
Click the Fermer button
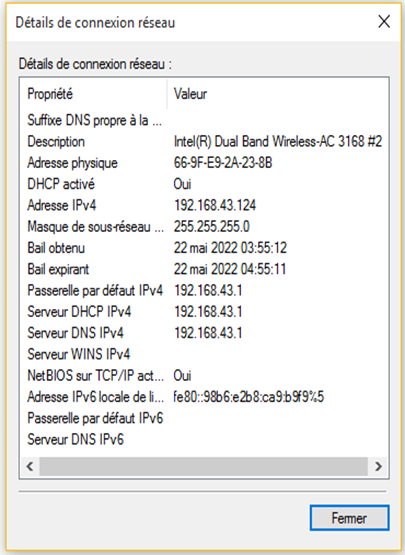click(x=349, y=518)
